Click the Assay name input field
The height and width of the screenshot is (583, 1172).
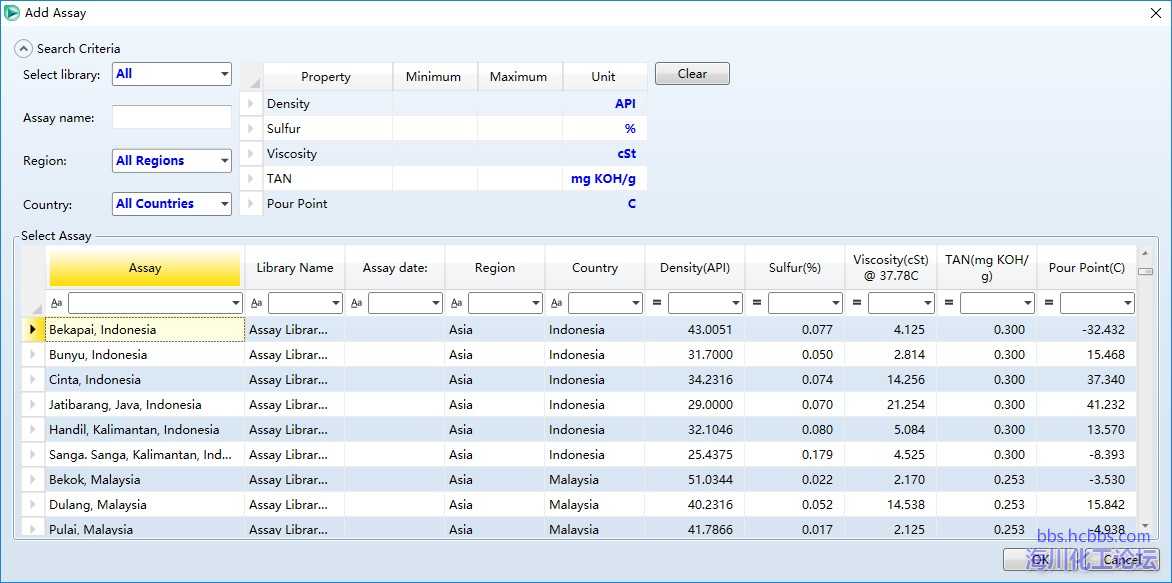(x=172, y=117)
